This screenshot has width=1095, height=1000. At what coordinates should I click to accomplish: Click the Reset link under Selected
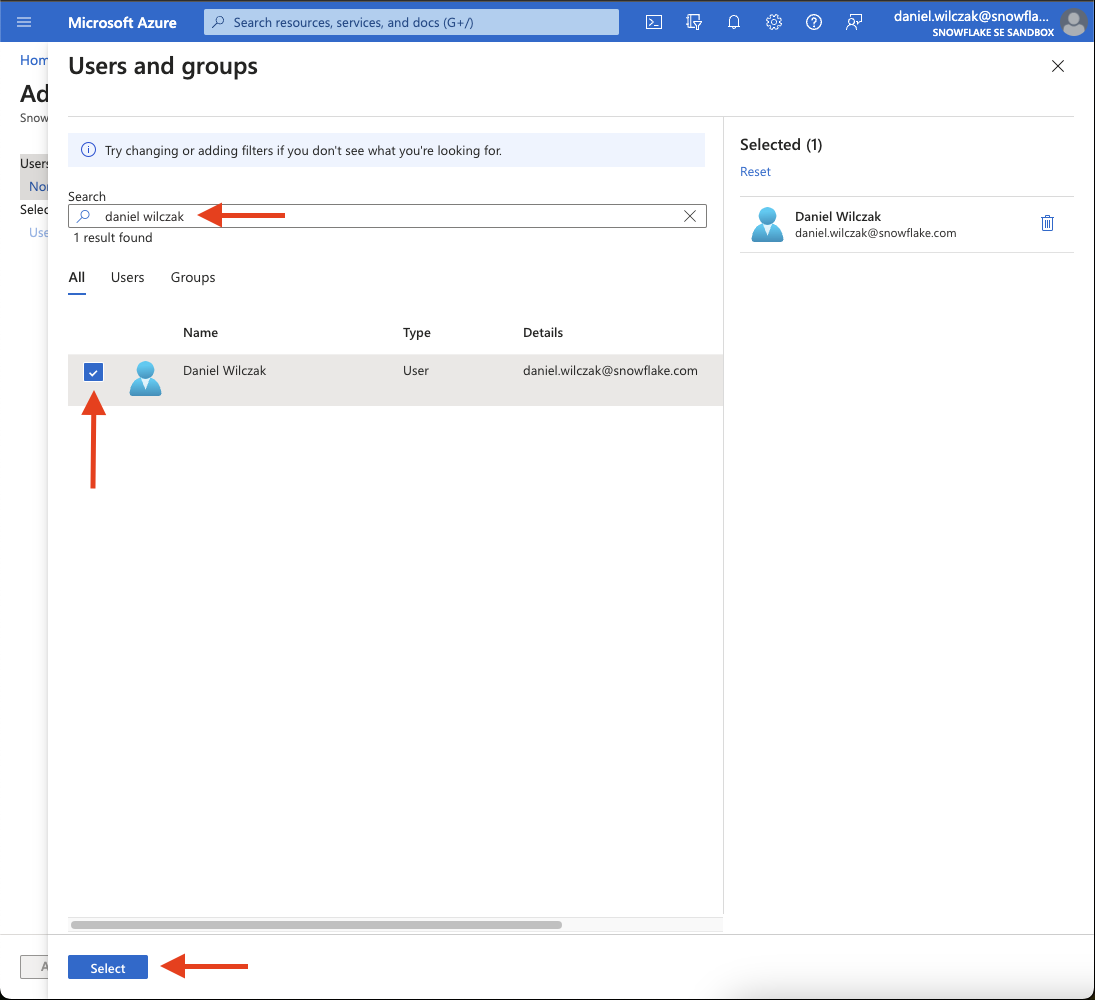pyautogui.click(x=755, y=172)
